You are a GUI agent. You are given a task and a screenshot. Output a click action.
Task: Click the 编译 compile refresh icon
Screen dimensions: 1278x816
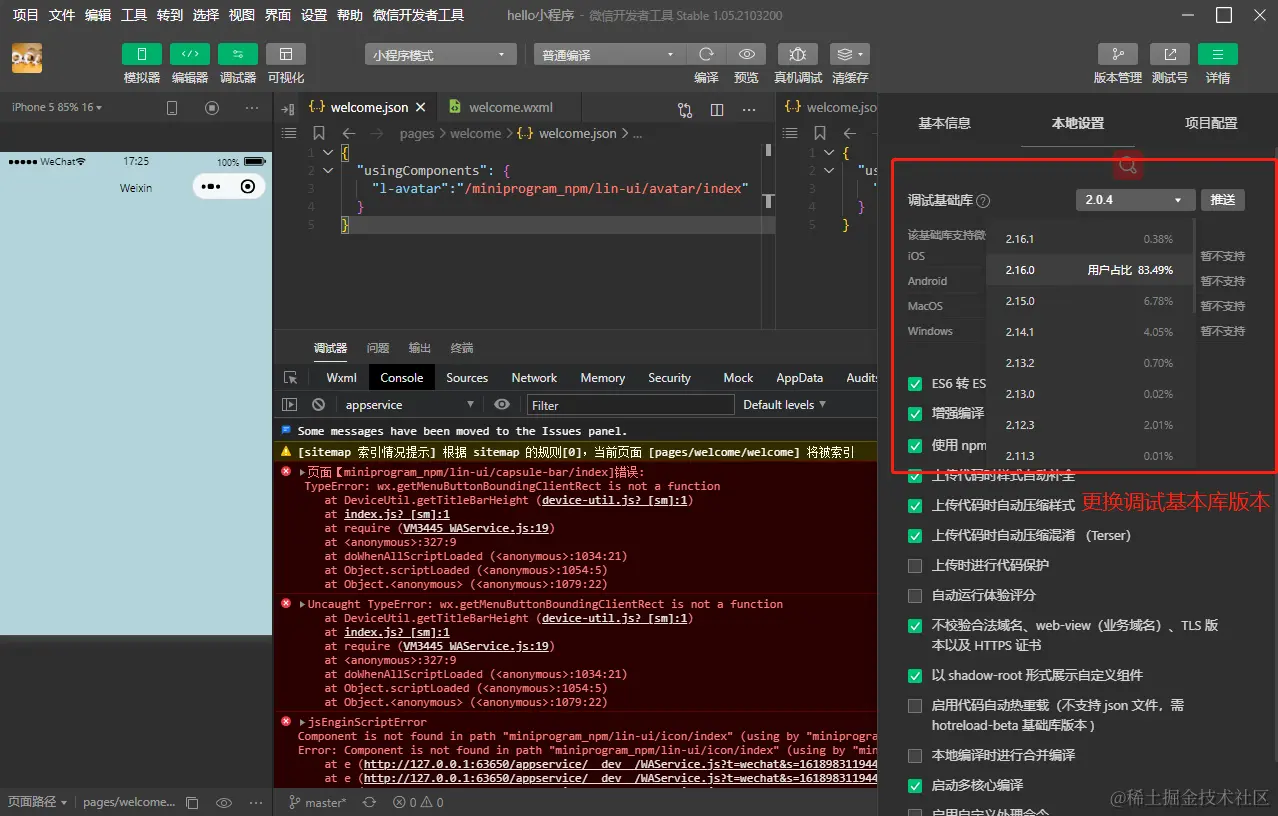[x=706, y=54]
